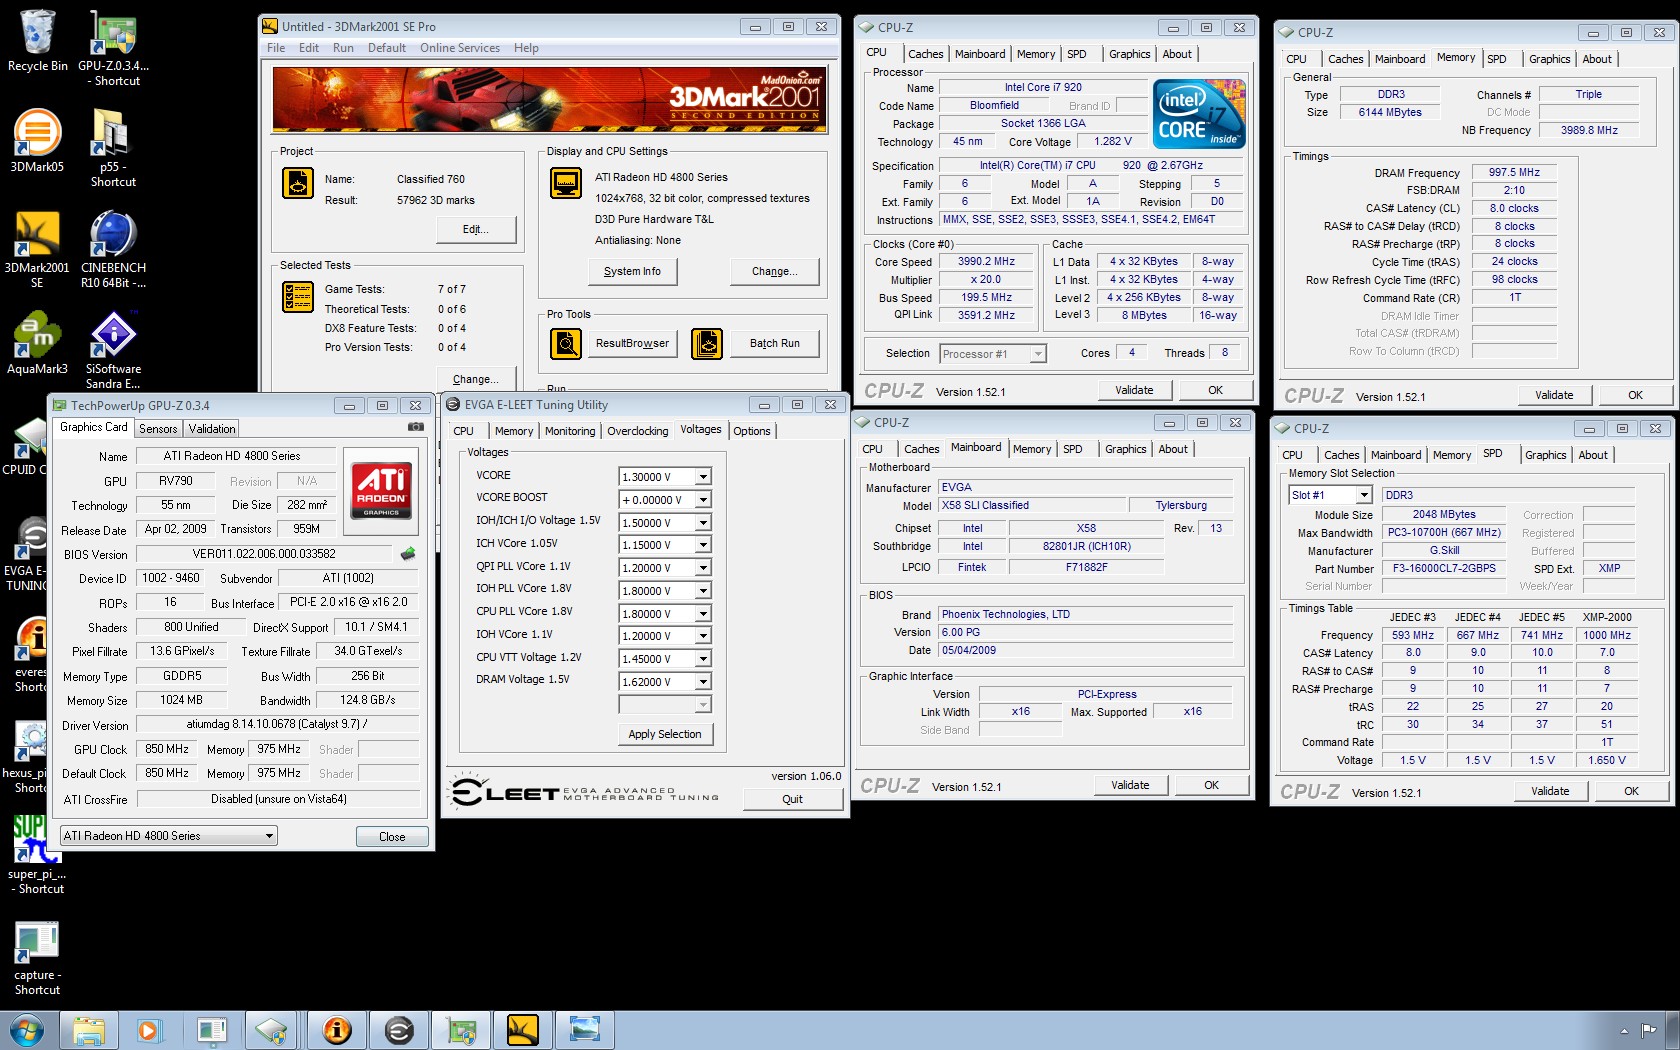1680x1050 pixels.
Task: Click the GPU-Z screenshot camera icon
Action: [x=415, y=427]
